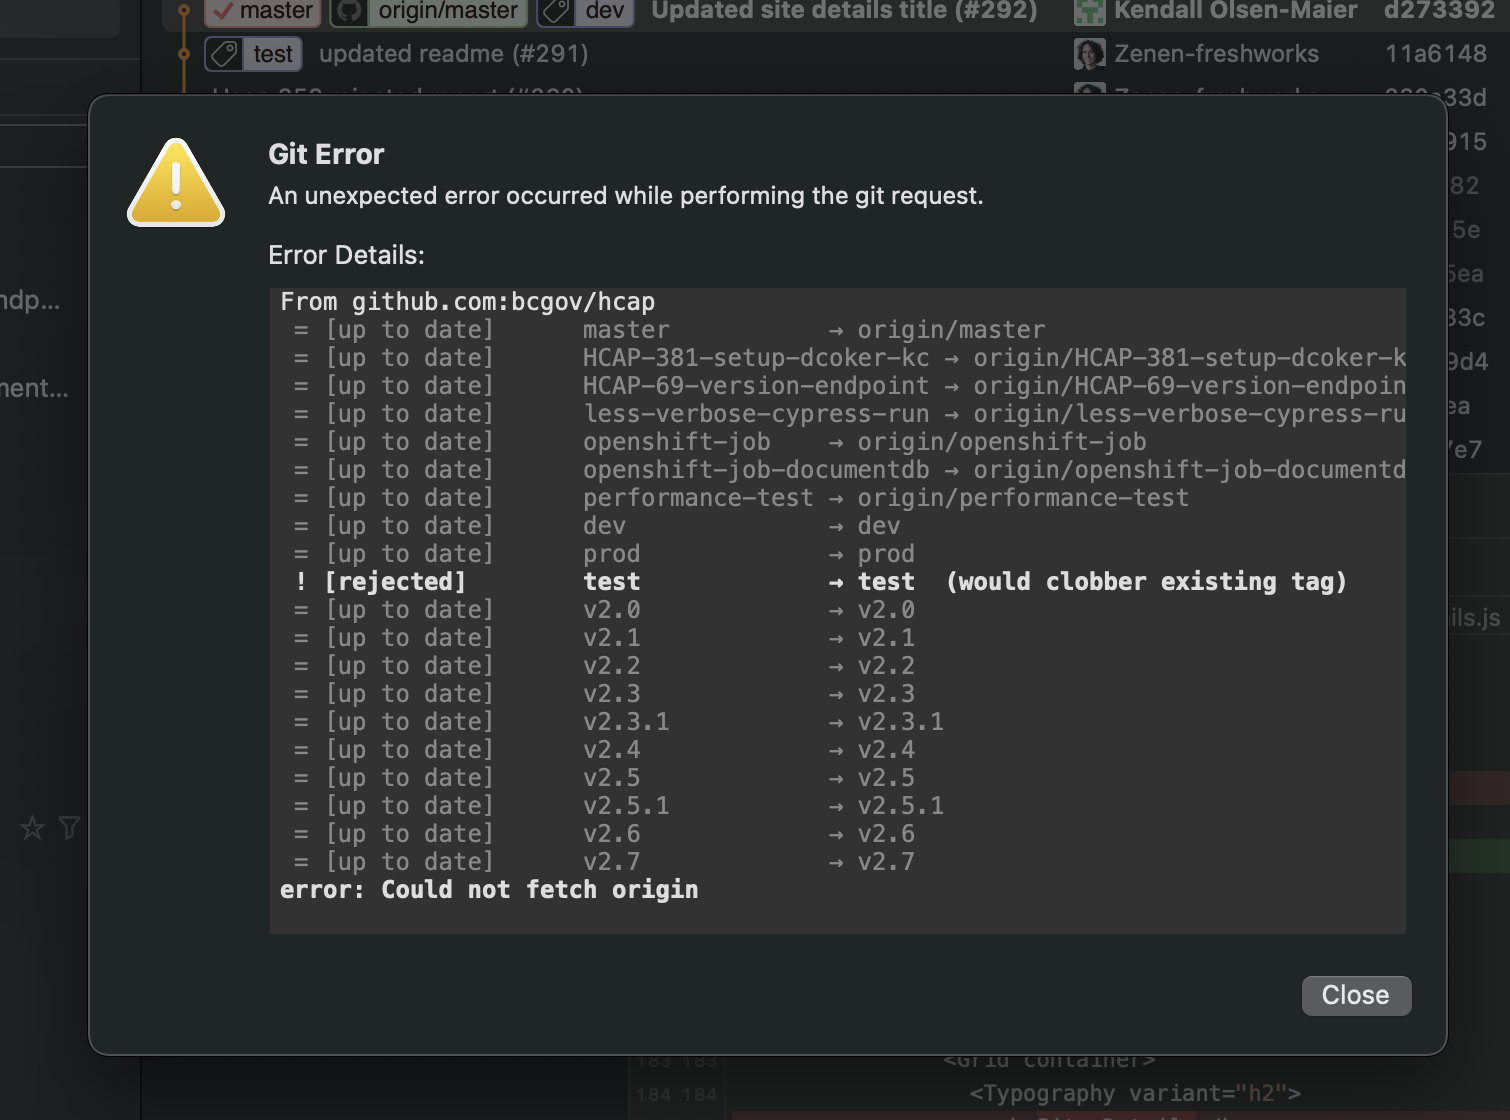Click the Zenen-freshworks avatar beside 11a6148

pos(1089,54)
